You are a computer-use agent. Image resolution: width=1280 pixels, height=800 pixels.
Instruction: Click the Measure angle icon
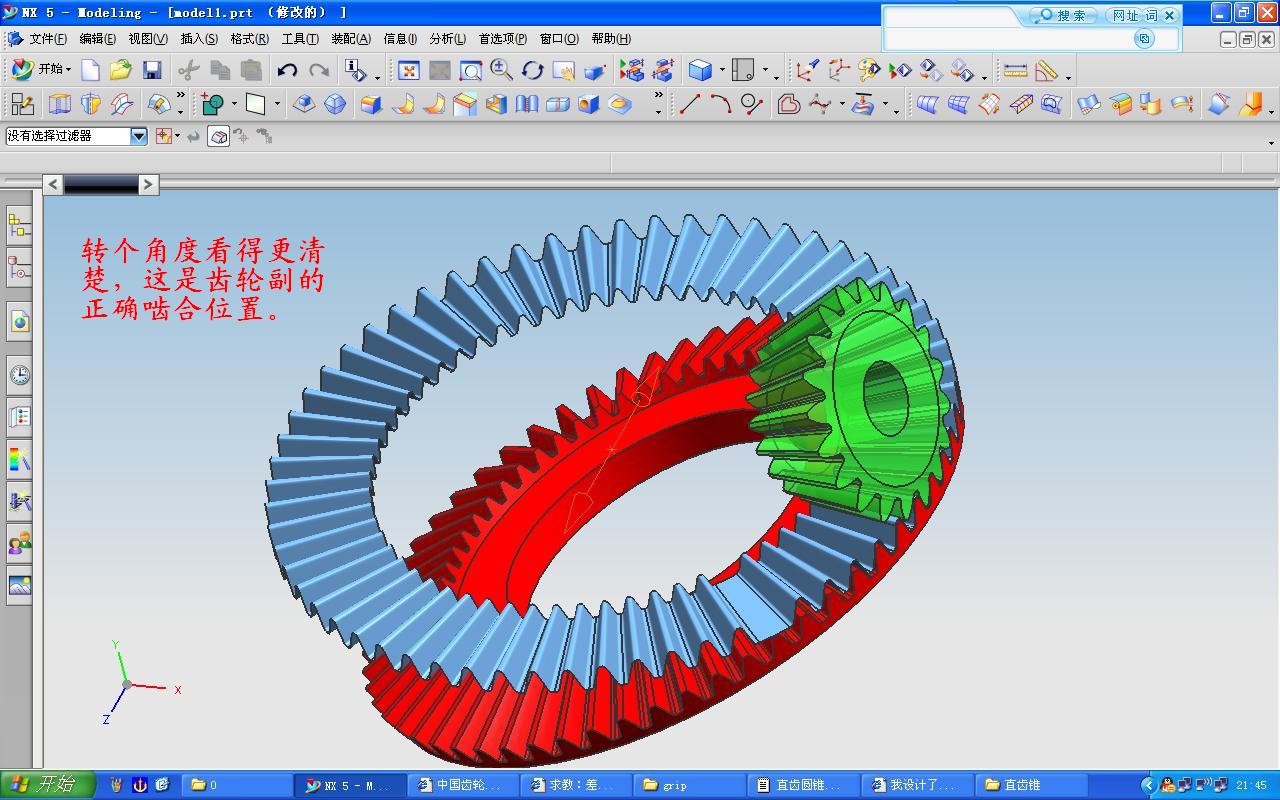(x=1047, y=70)
